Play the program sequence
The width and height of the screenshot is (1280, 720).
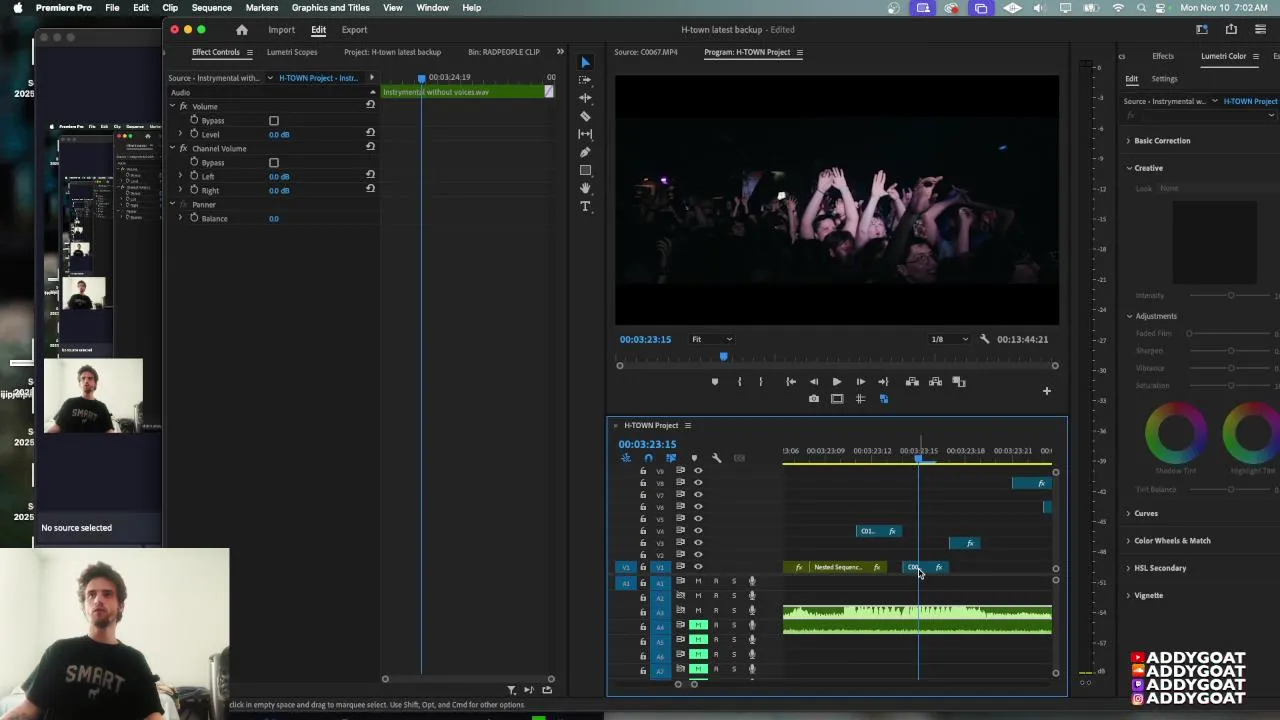click(837, 382)
